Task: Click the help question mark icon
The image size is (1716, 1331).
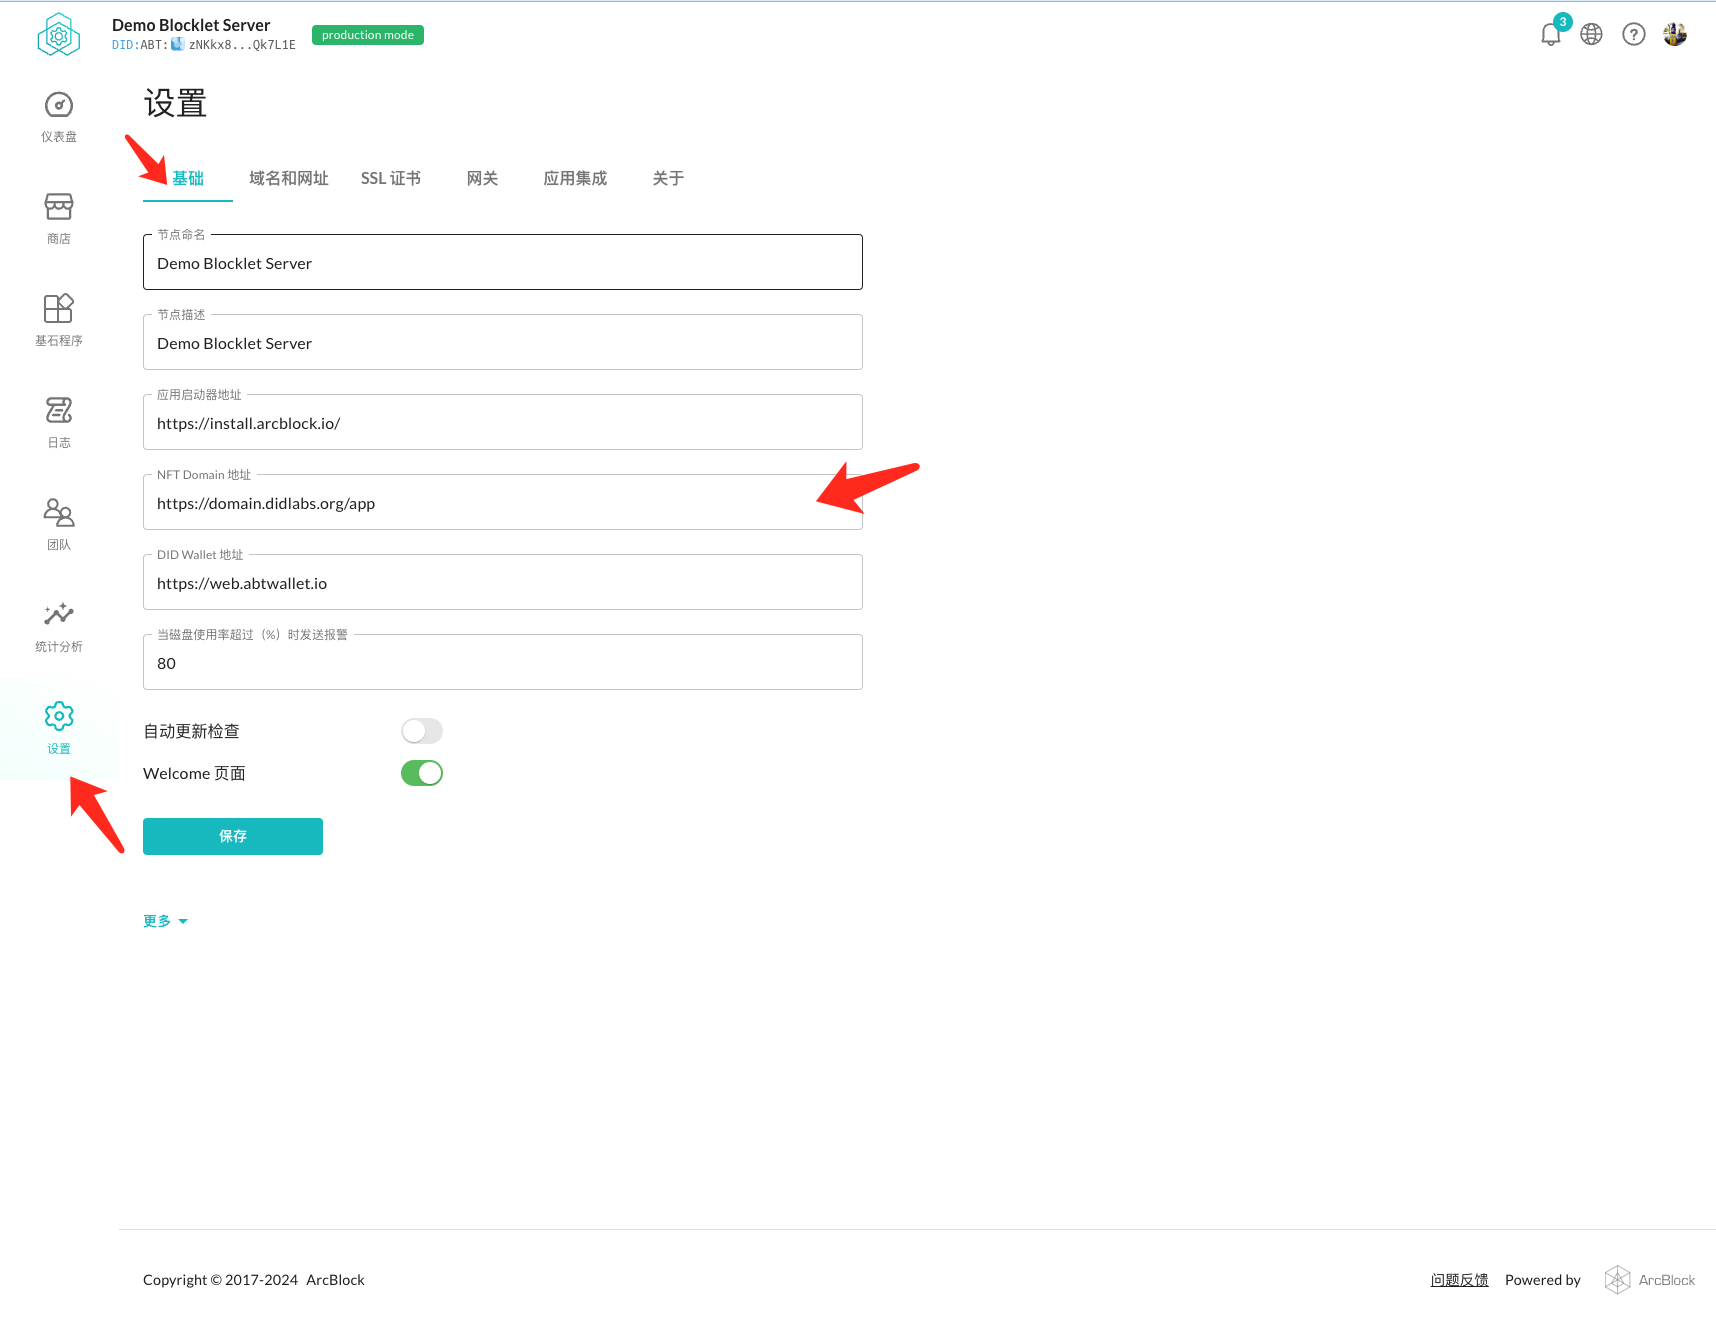Action: pos(1633,35)
